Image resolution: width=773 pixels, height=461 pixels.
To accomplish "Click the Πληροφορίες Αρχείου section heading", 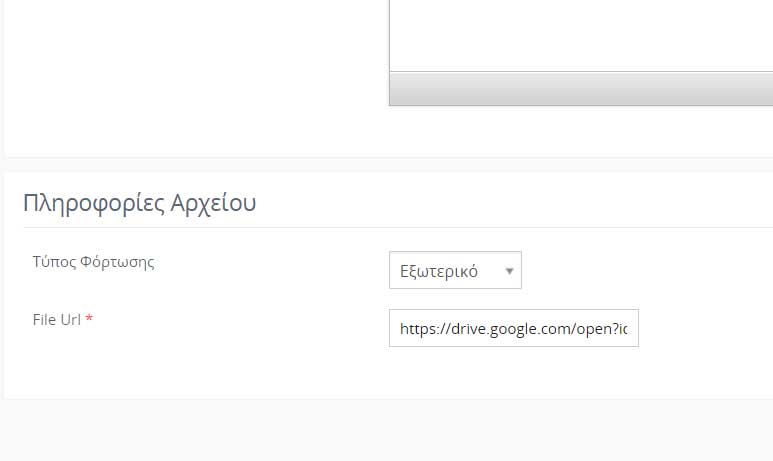I will tap(140, 203).
